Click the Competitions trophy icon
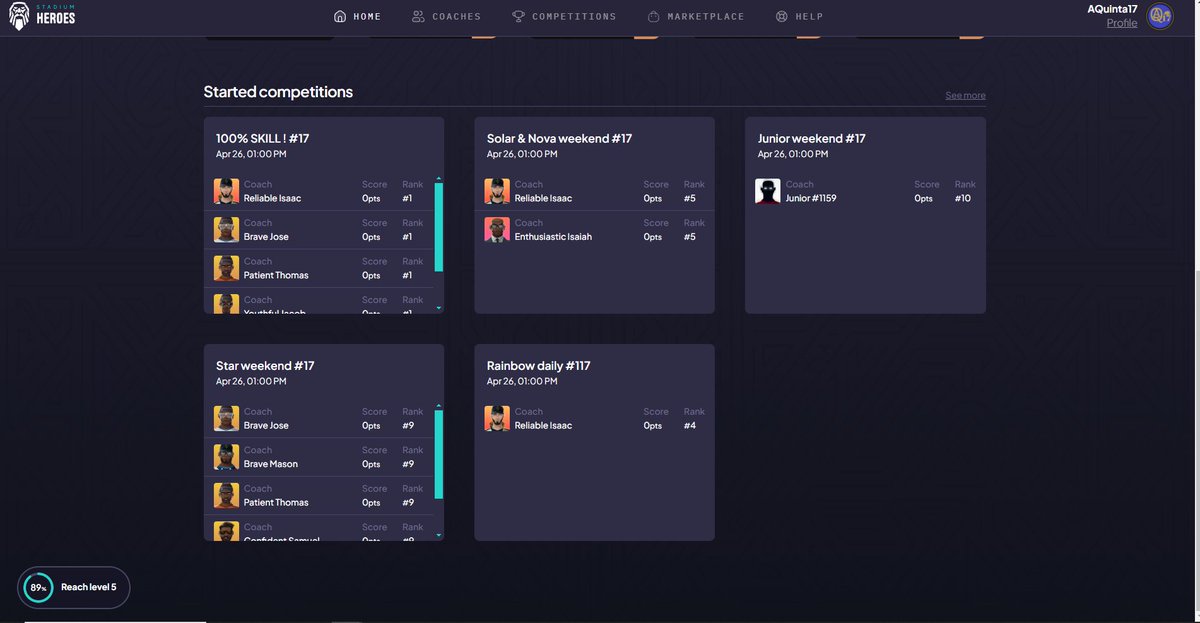 click(518, 17)
